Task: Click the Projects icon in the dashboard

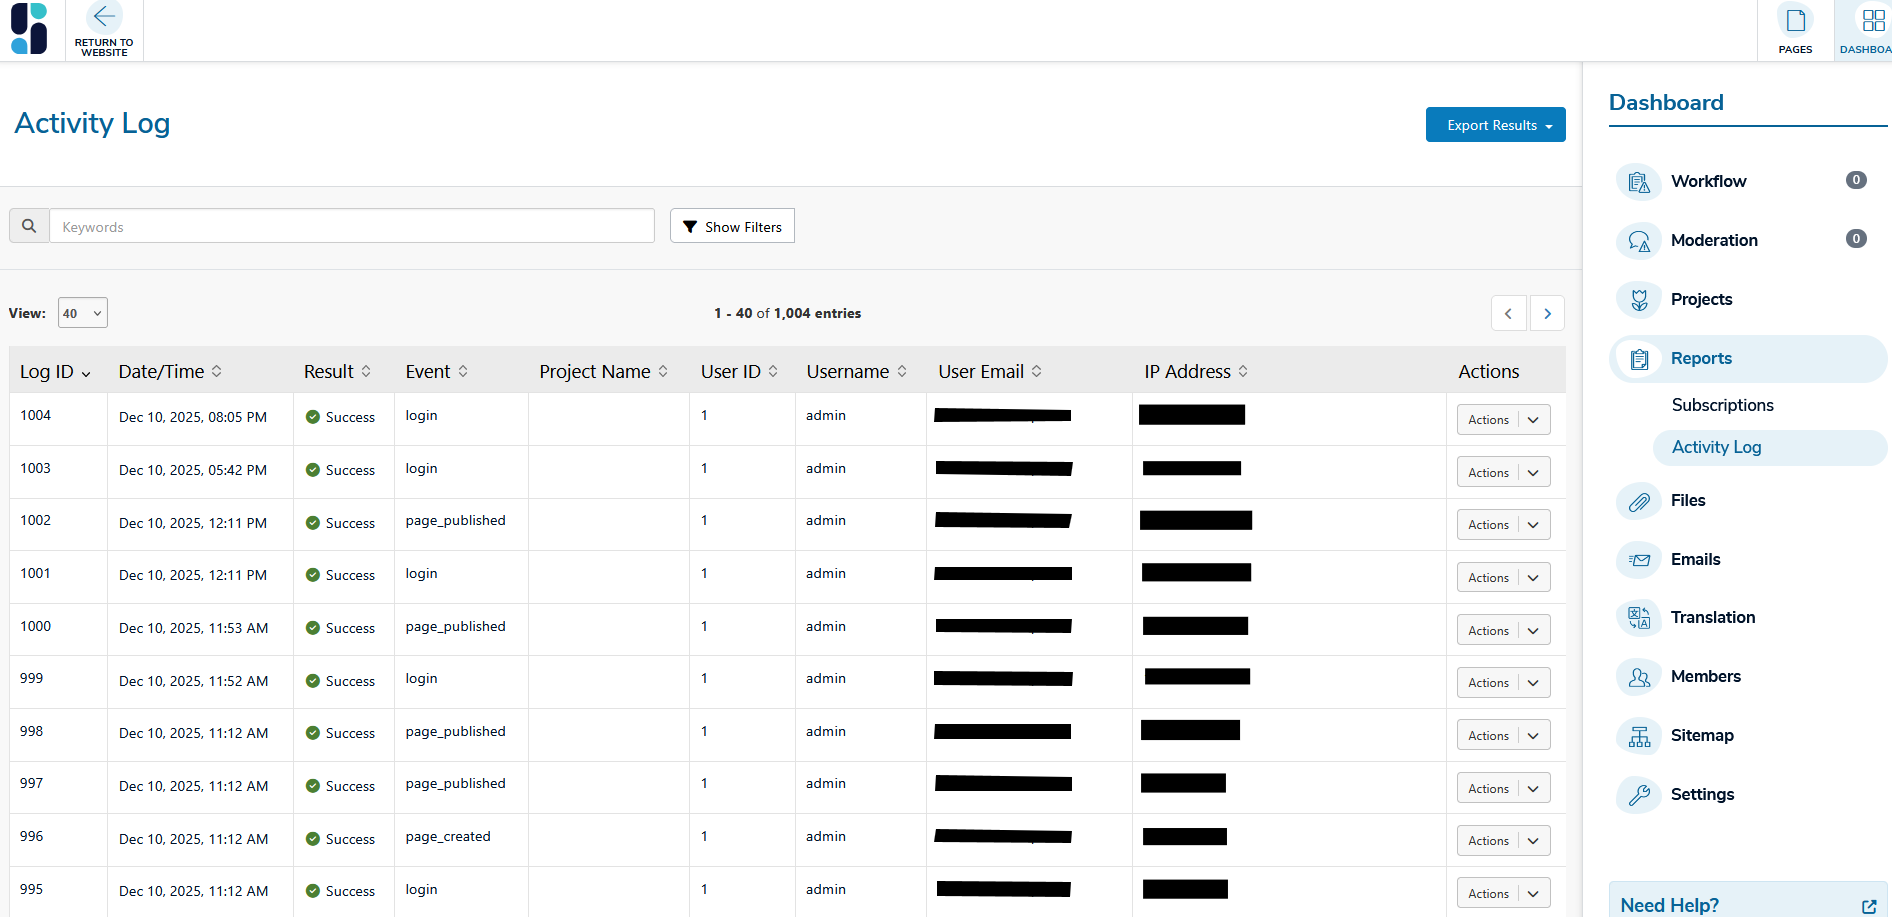Action: (1639, 300)
